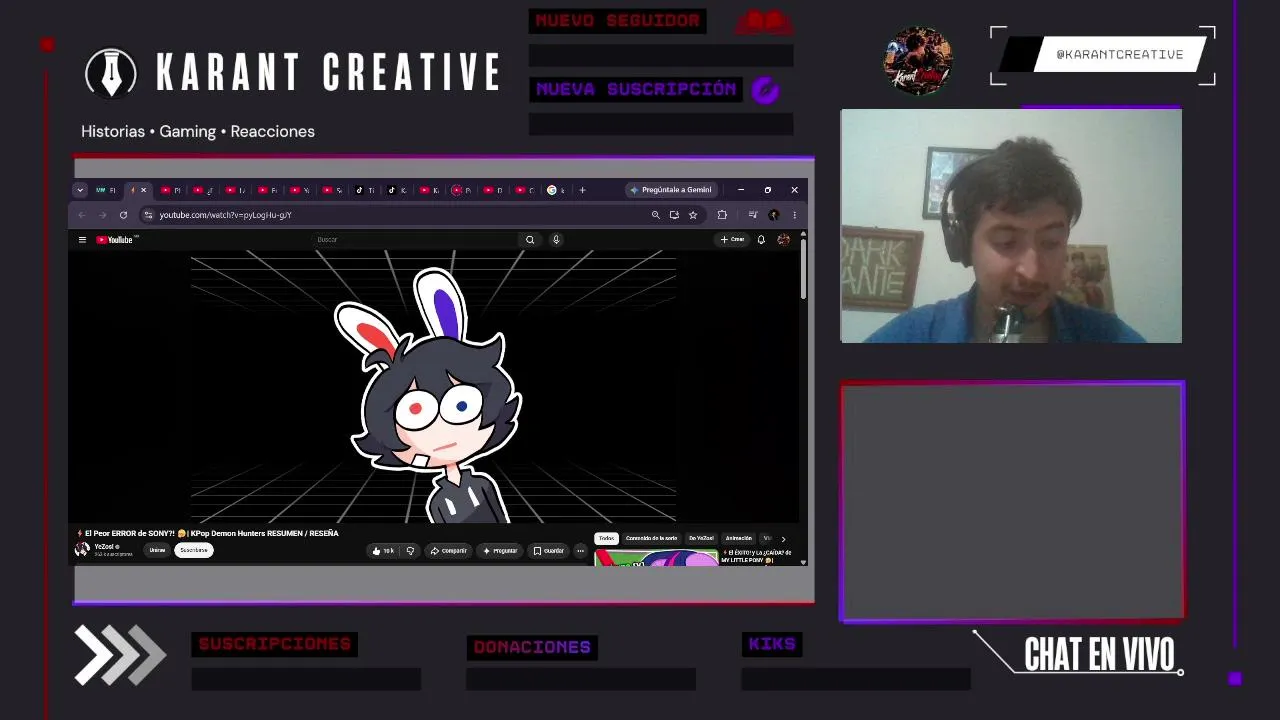
Task: Open more actions ellipsis under video
Action: pyautogui.click(x=580, y=551)
